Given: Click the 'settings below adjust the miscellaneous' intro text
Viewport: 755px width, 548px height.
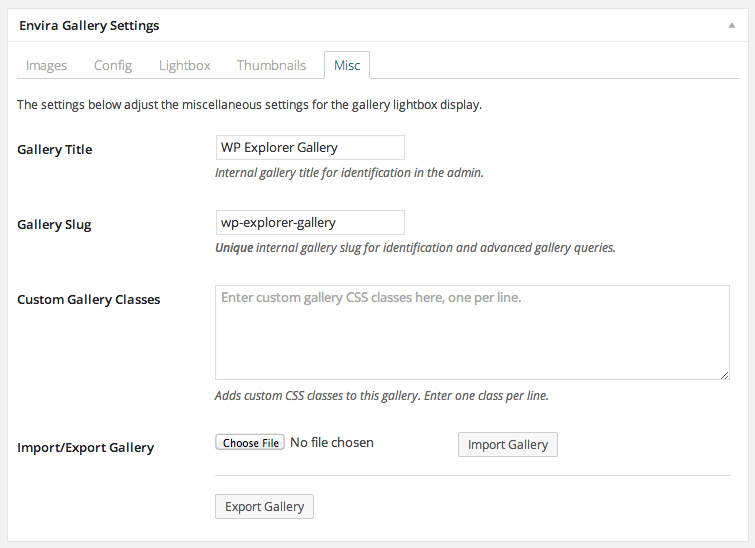Looking at the screenshot, I should [249, 105].
